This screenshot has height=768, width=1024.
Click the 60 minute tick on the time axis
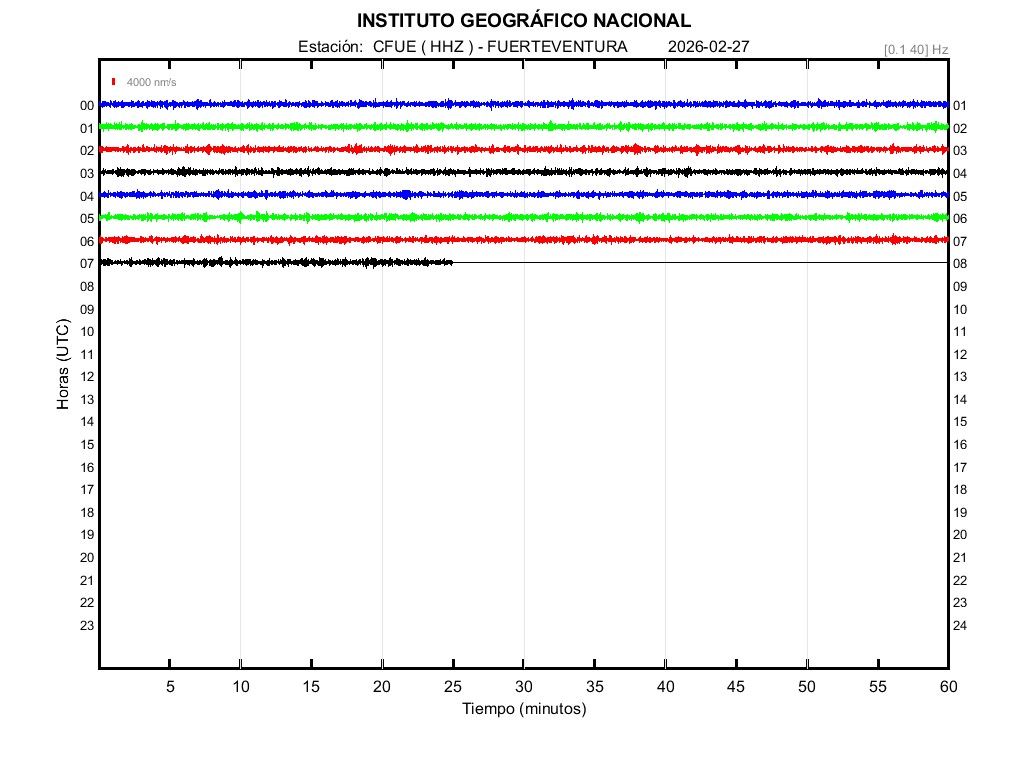(948, 686)
